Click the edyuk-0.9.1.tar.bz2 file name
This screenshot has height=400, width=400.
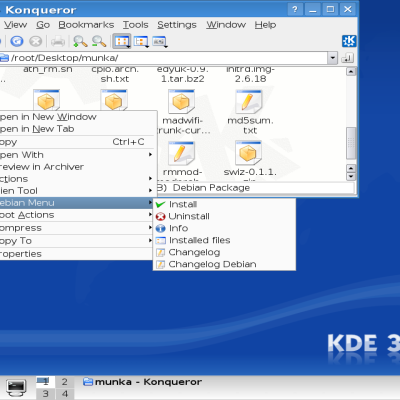click(183, 74)
